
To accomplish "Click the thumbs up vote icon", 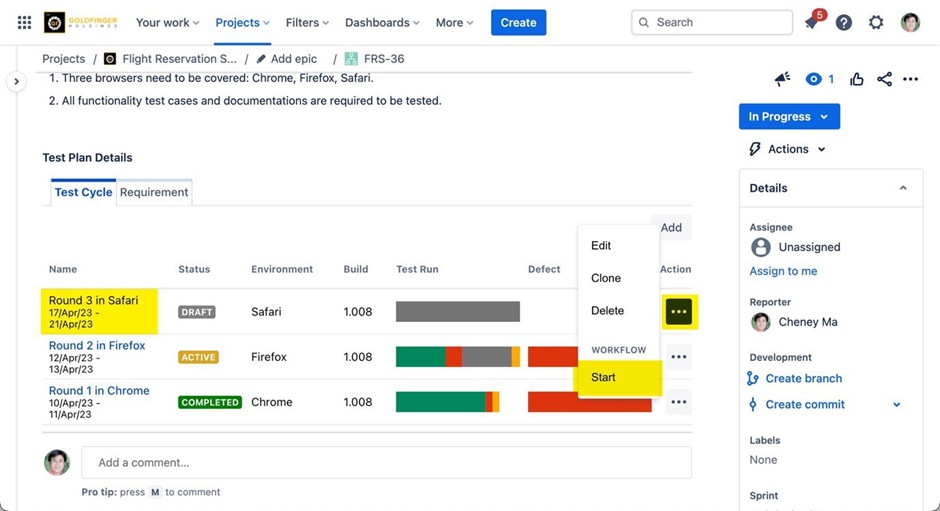I will [857, 79].
